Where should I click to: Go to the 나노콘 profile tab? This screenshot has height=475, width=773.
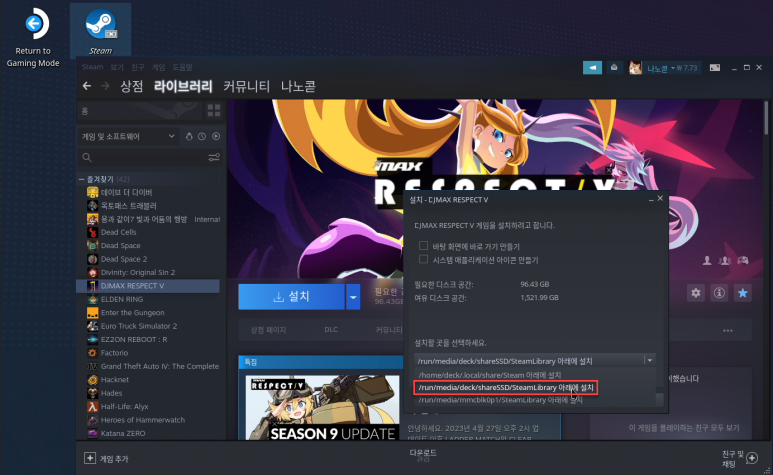(298, 86)
